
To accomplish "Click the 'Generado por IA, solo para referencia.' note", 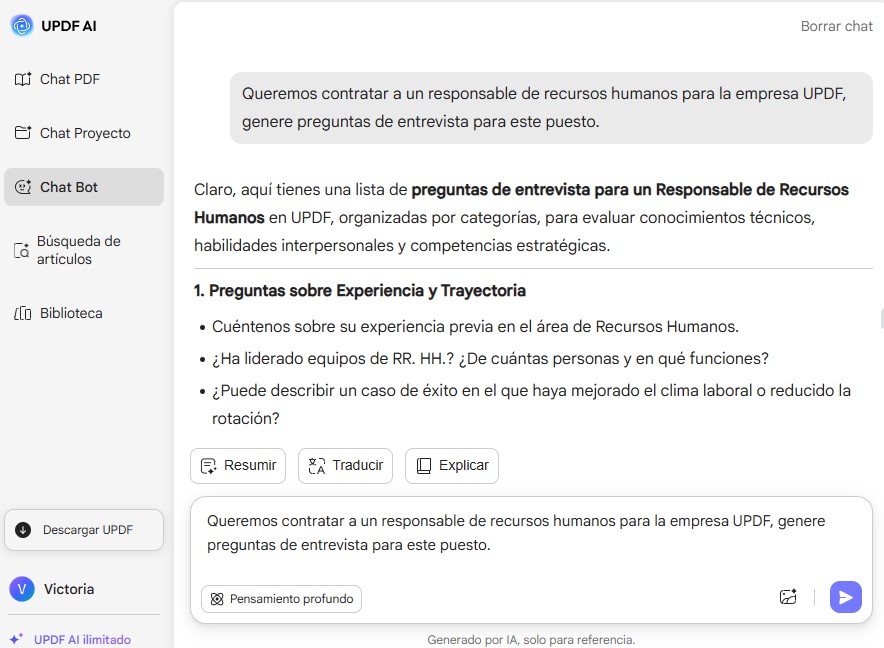I will point(531,640).
